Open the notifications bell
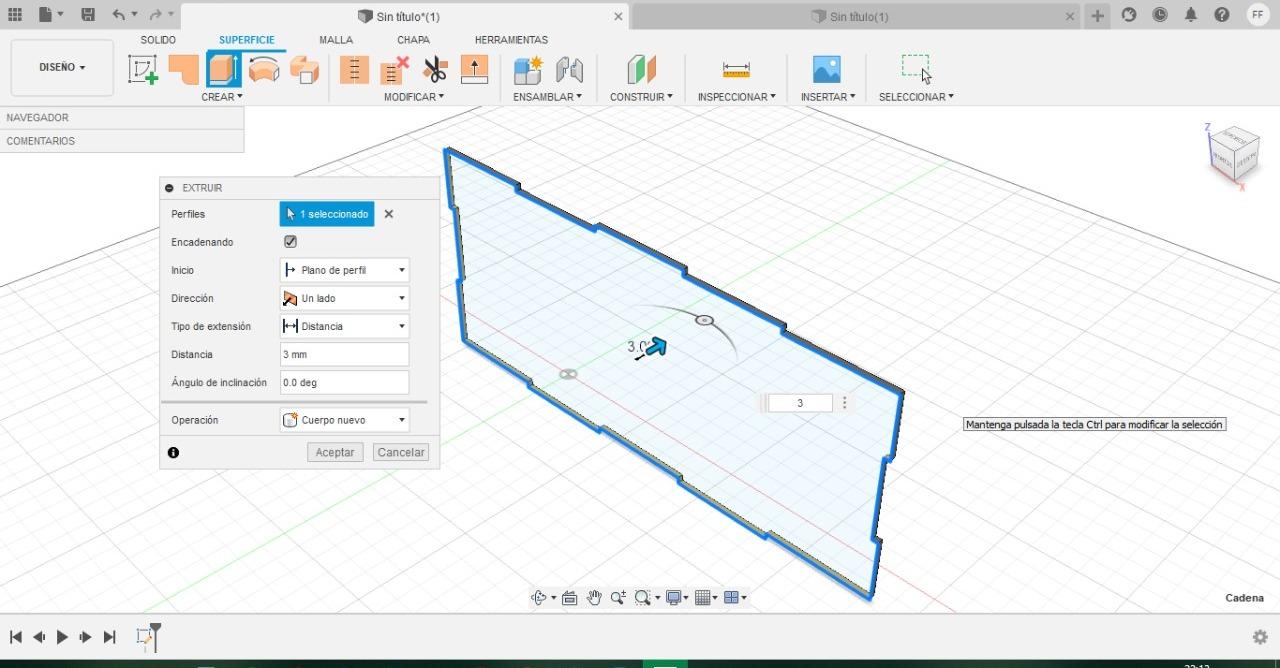Screen dimensions: 1280x668 1191,15
